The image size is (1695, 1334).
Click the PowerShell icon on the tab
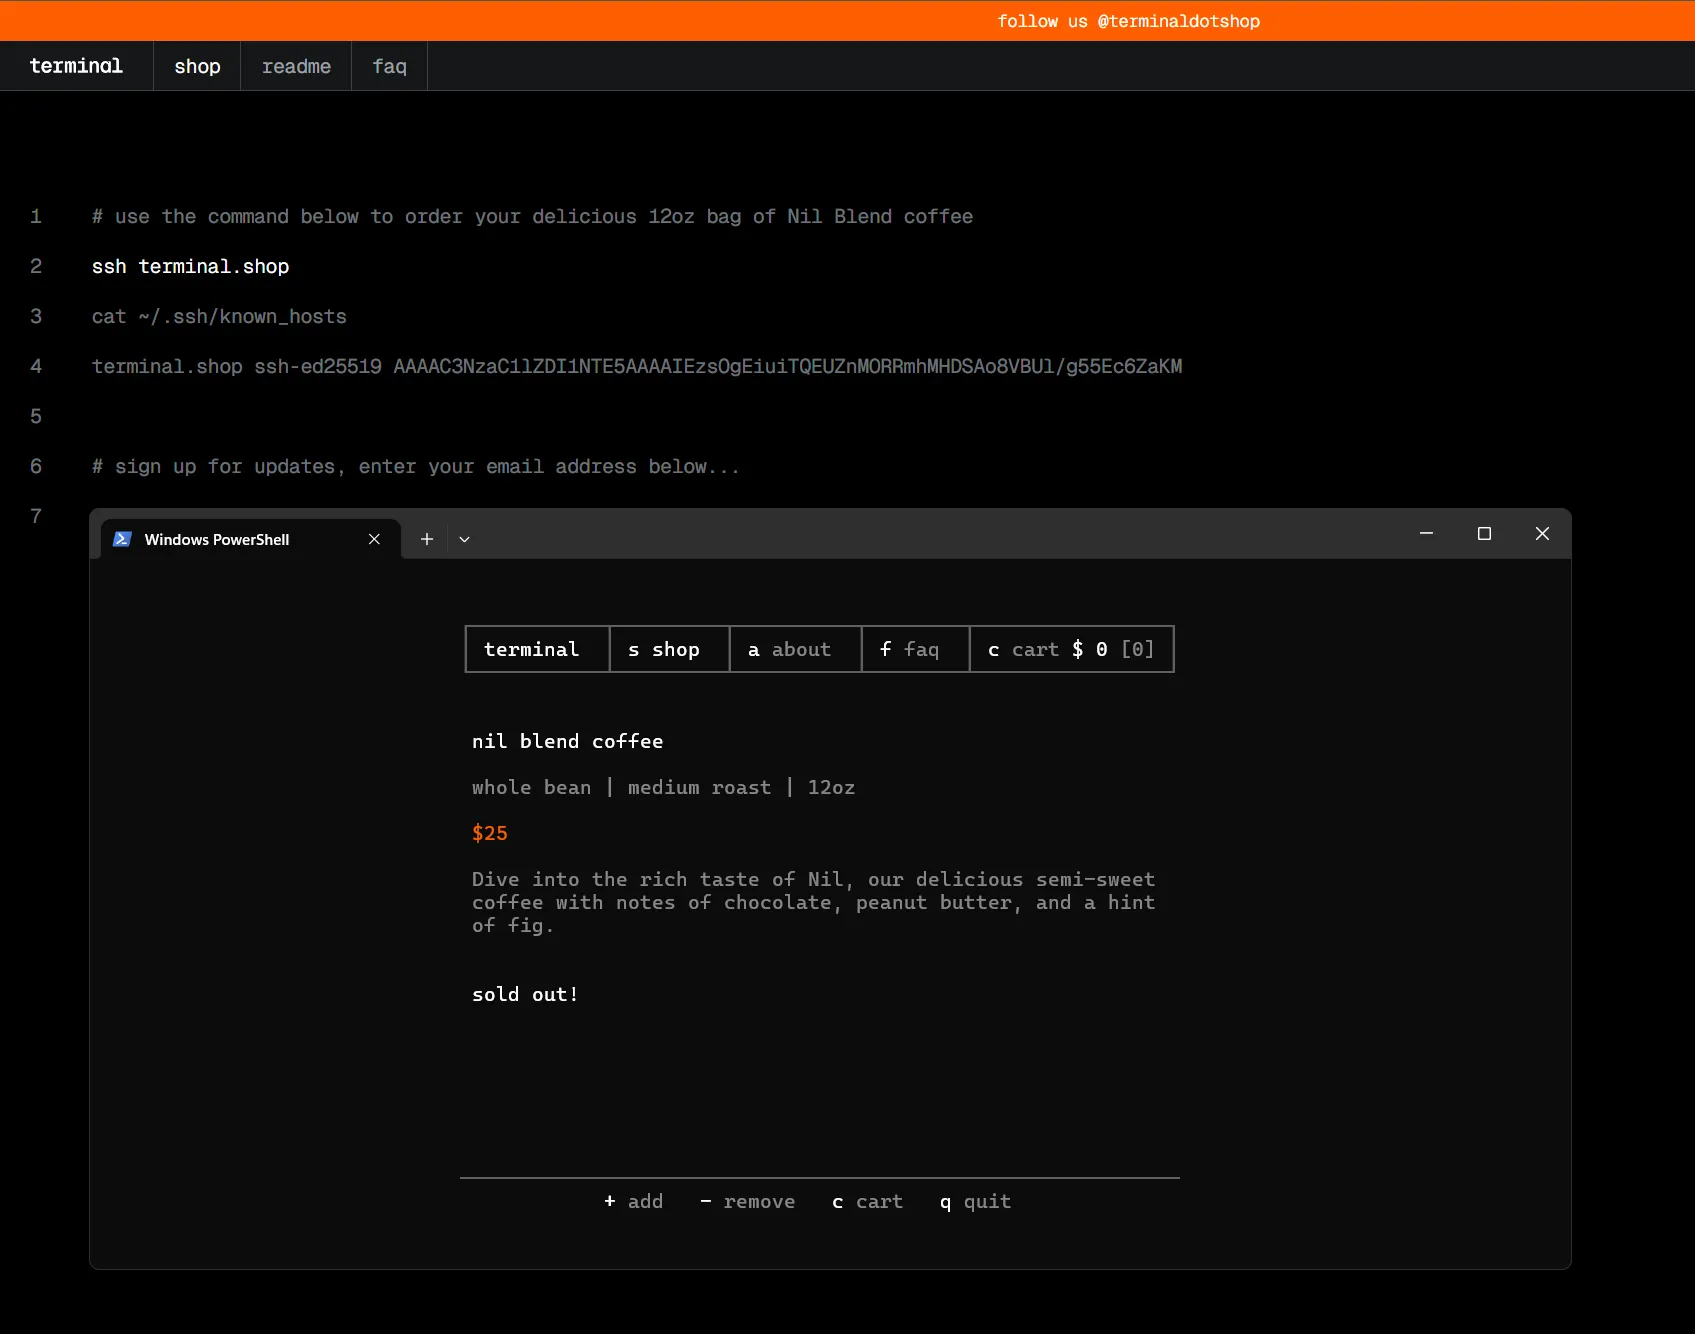pos(123,539)
